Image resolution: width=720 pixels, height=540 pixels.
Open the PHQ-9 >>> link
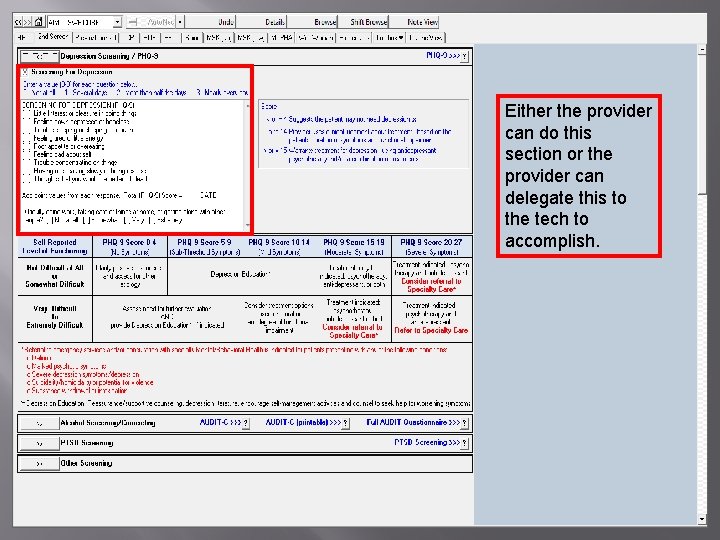click(x=443, y=56)
